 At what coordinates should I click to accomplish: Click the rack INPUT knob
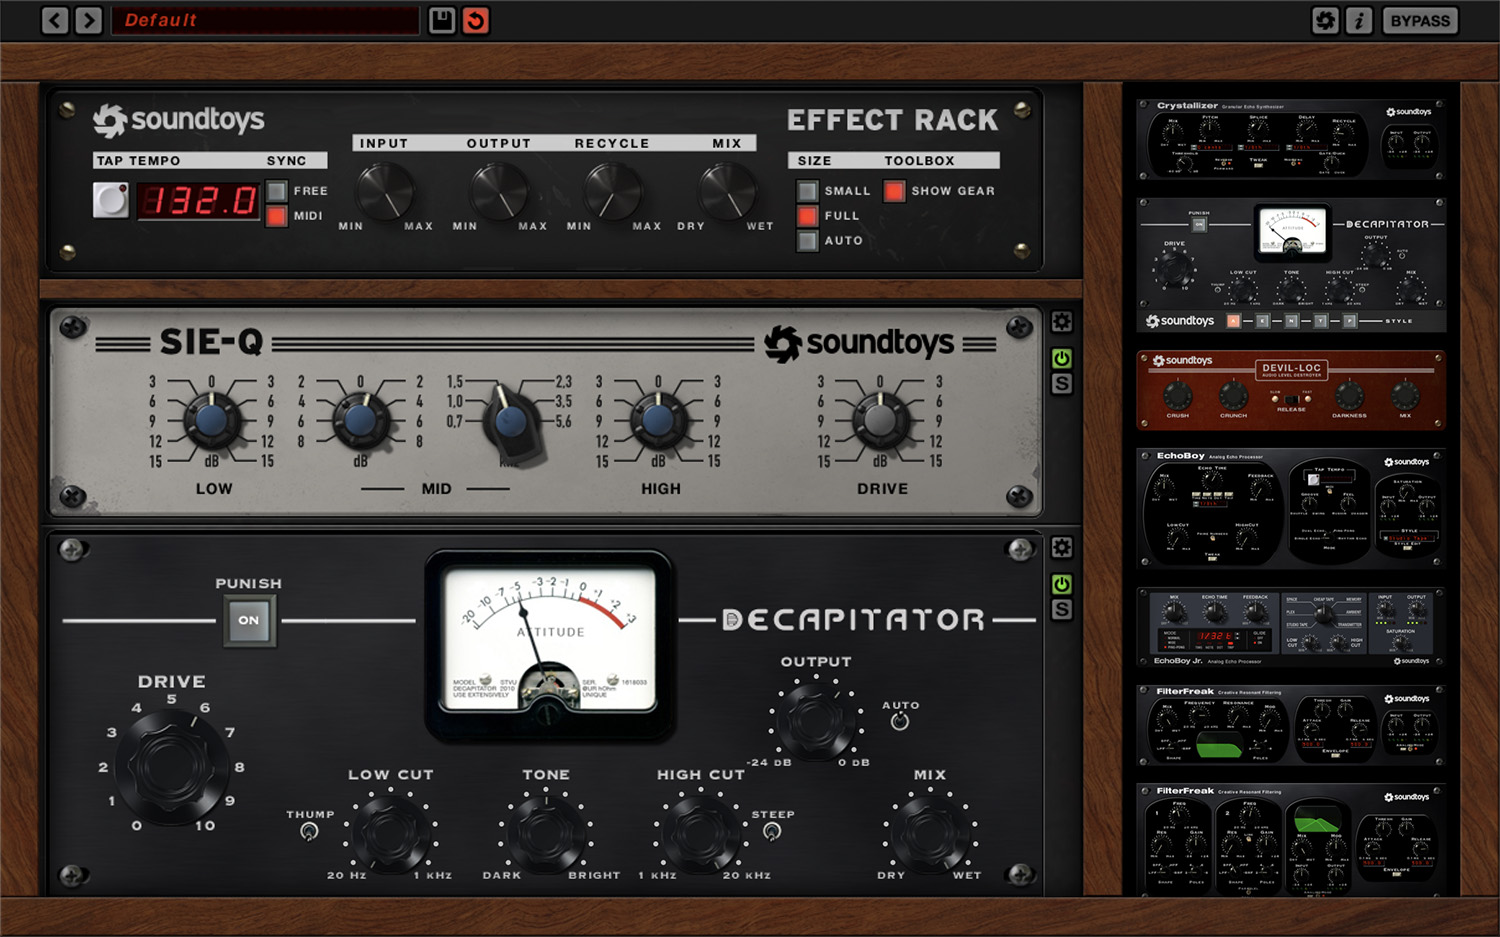coord(385,192)
